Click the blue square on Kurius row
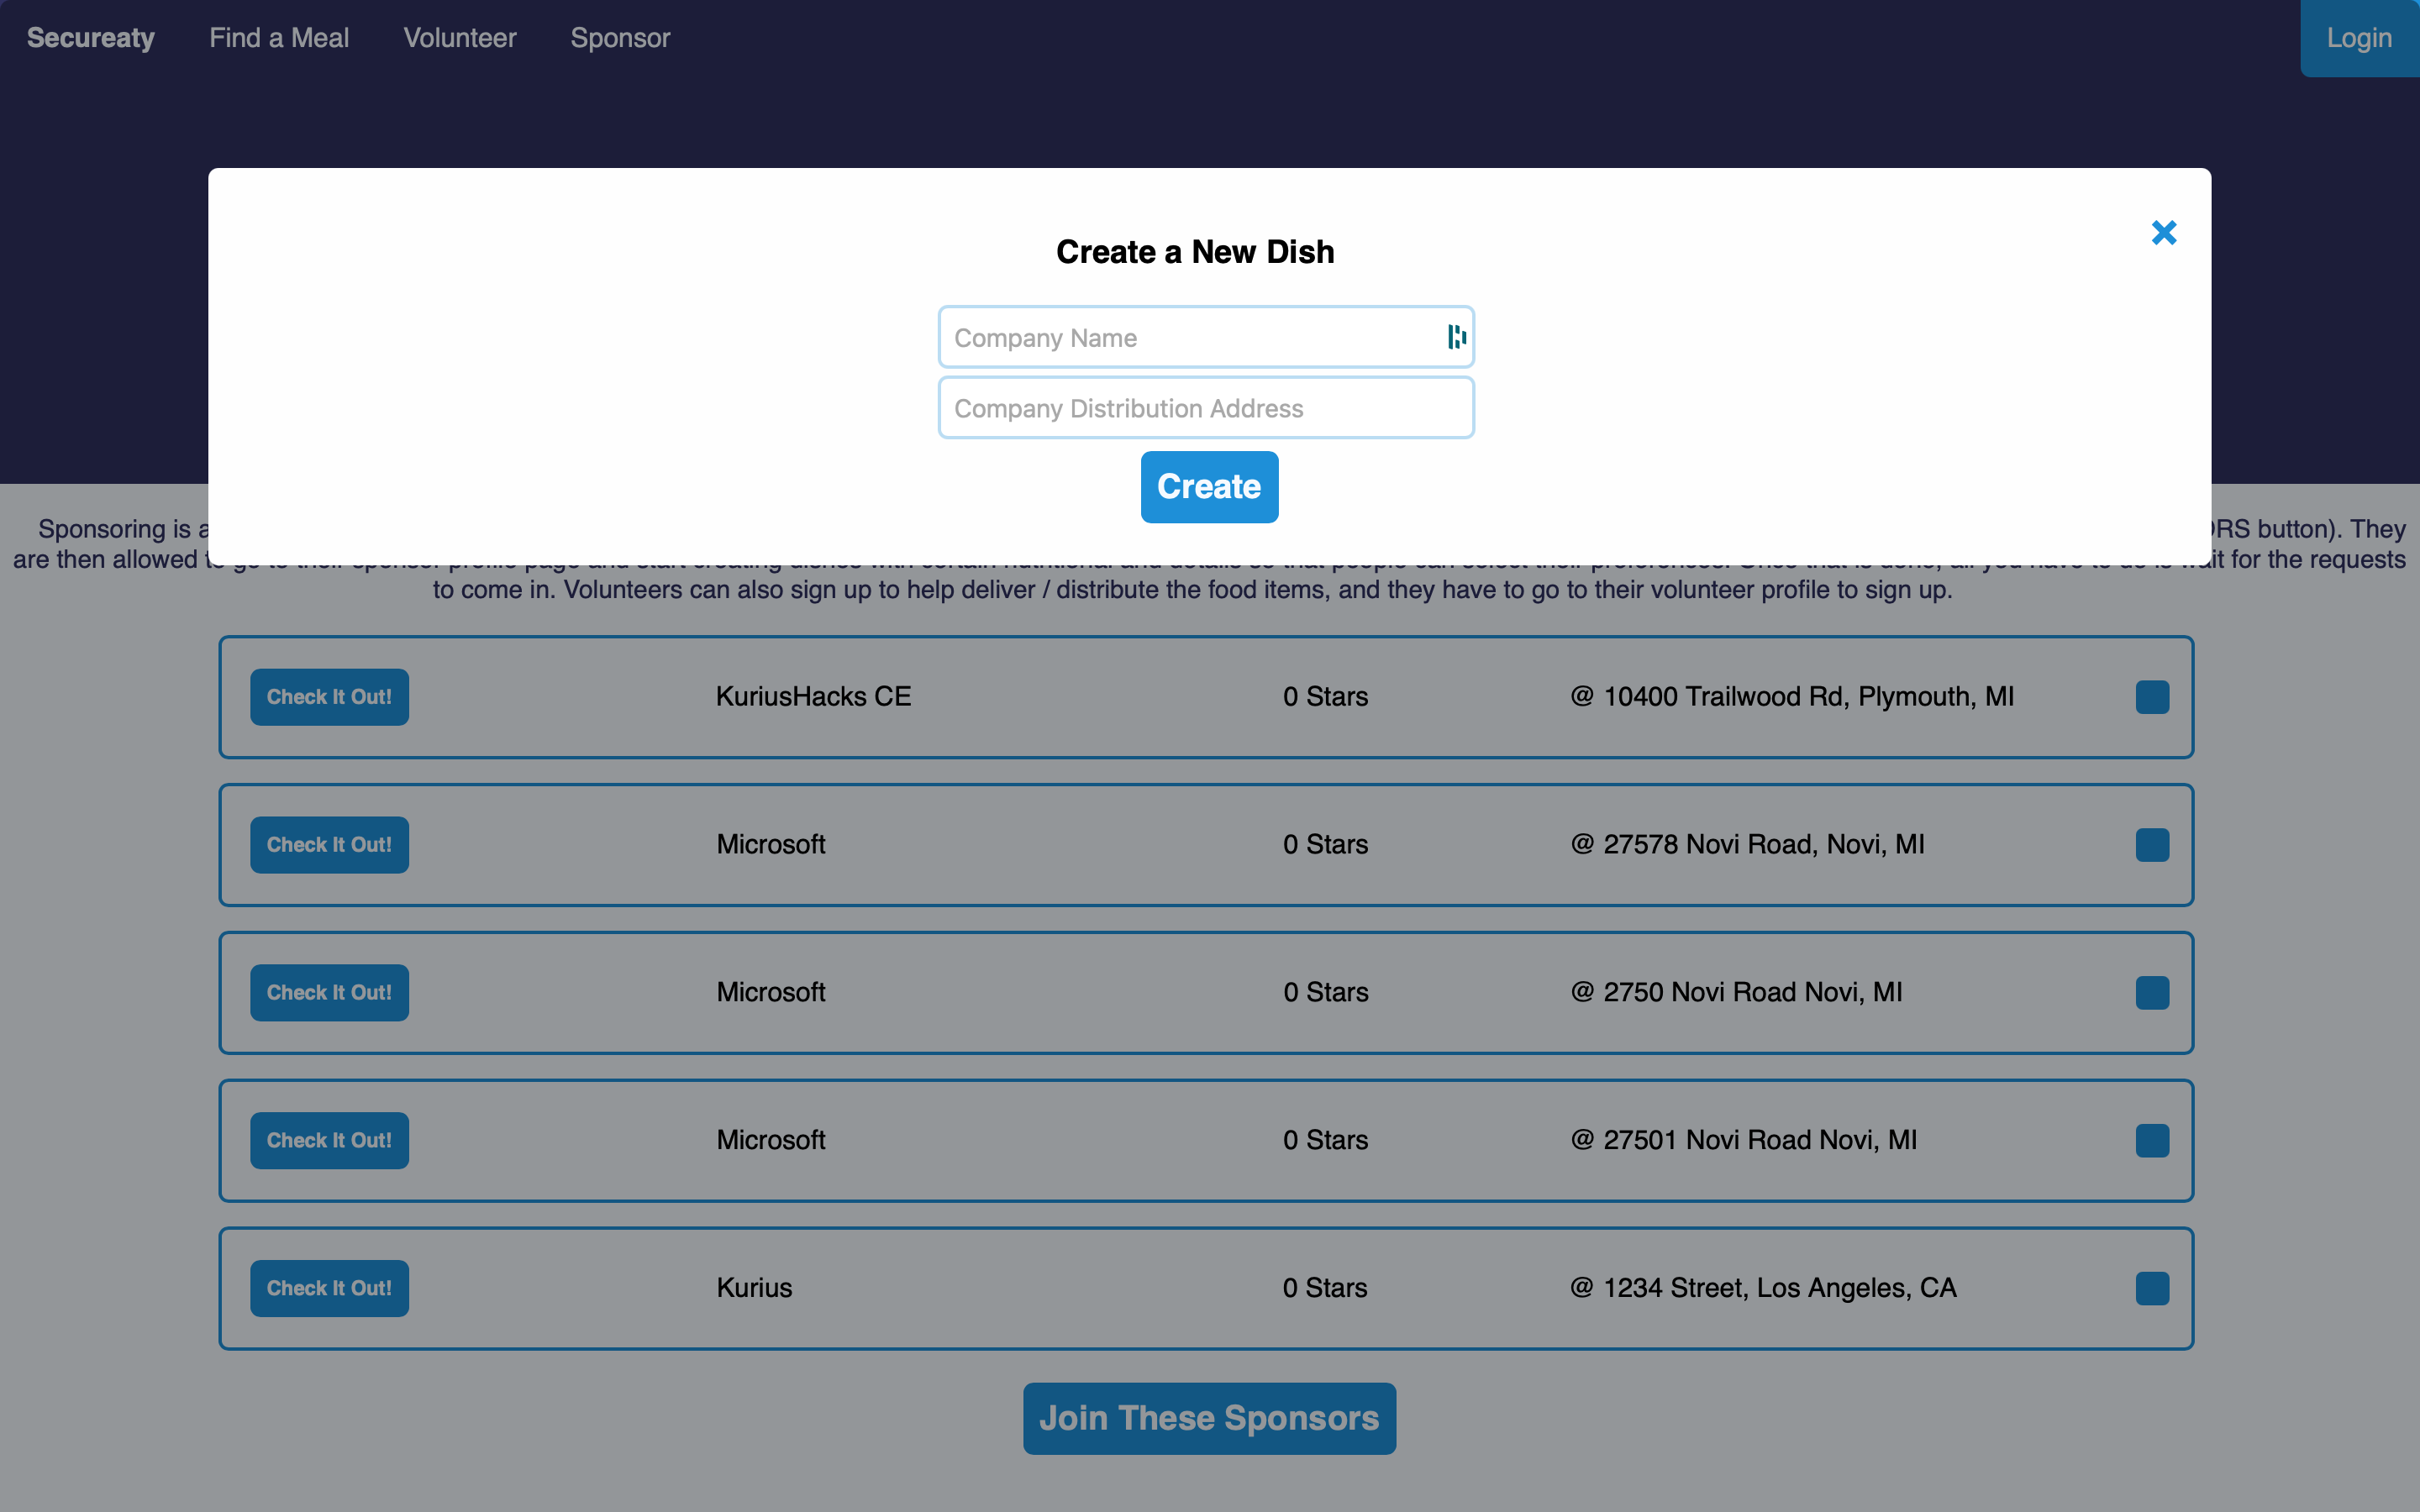 click(x=2151, y=1288)
